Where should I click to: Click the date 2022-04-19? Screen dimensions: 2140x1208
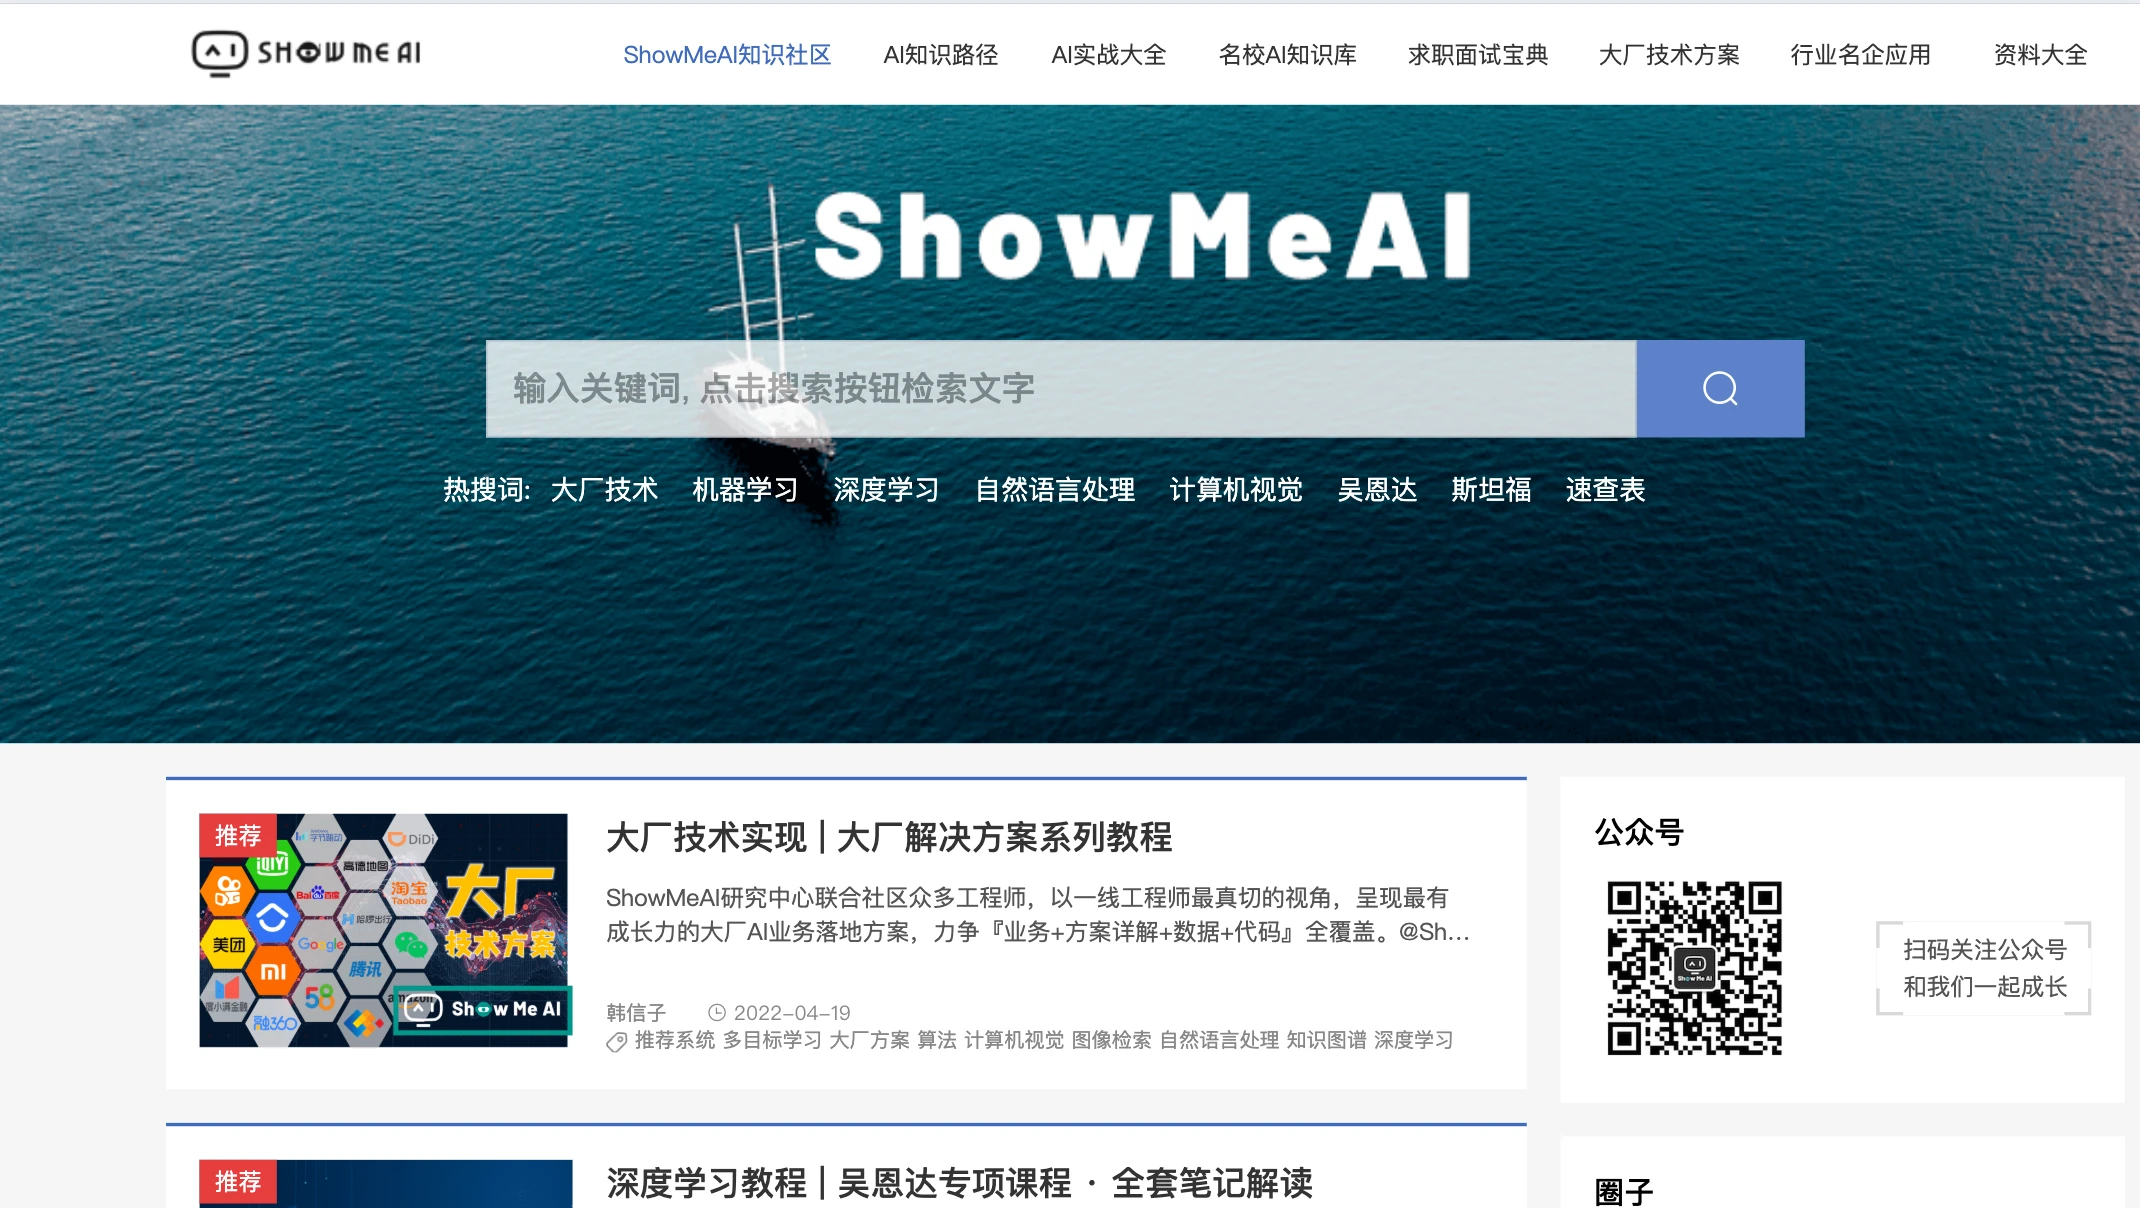[792, 1013]
